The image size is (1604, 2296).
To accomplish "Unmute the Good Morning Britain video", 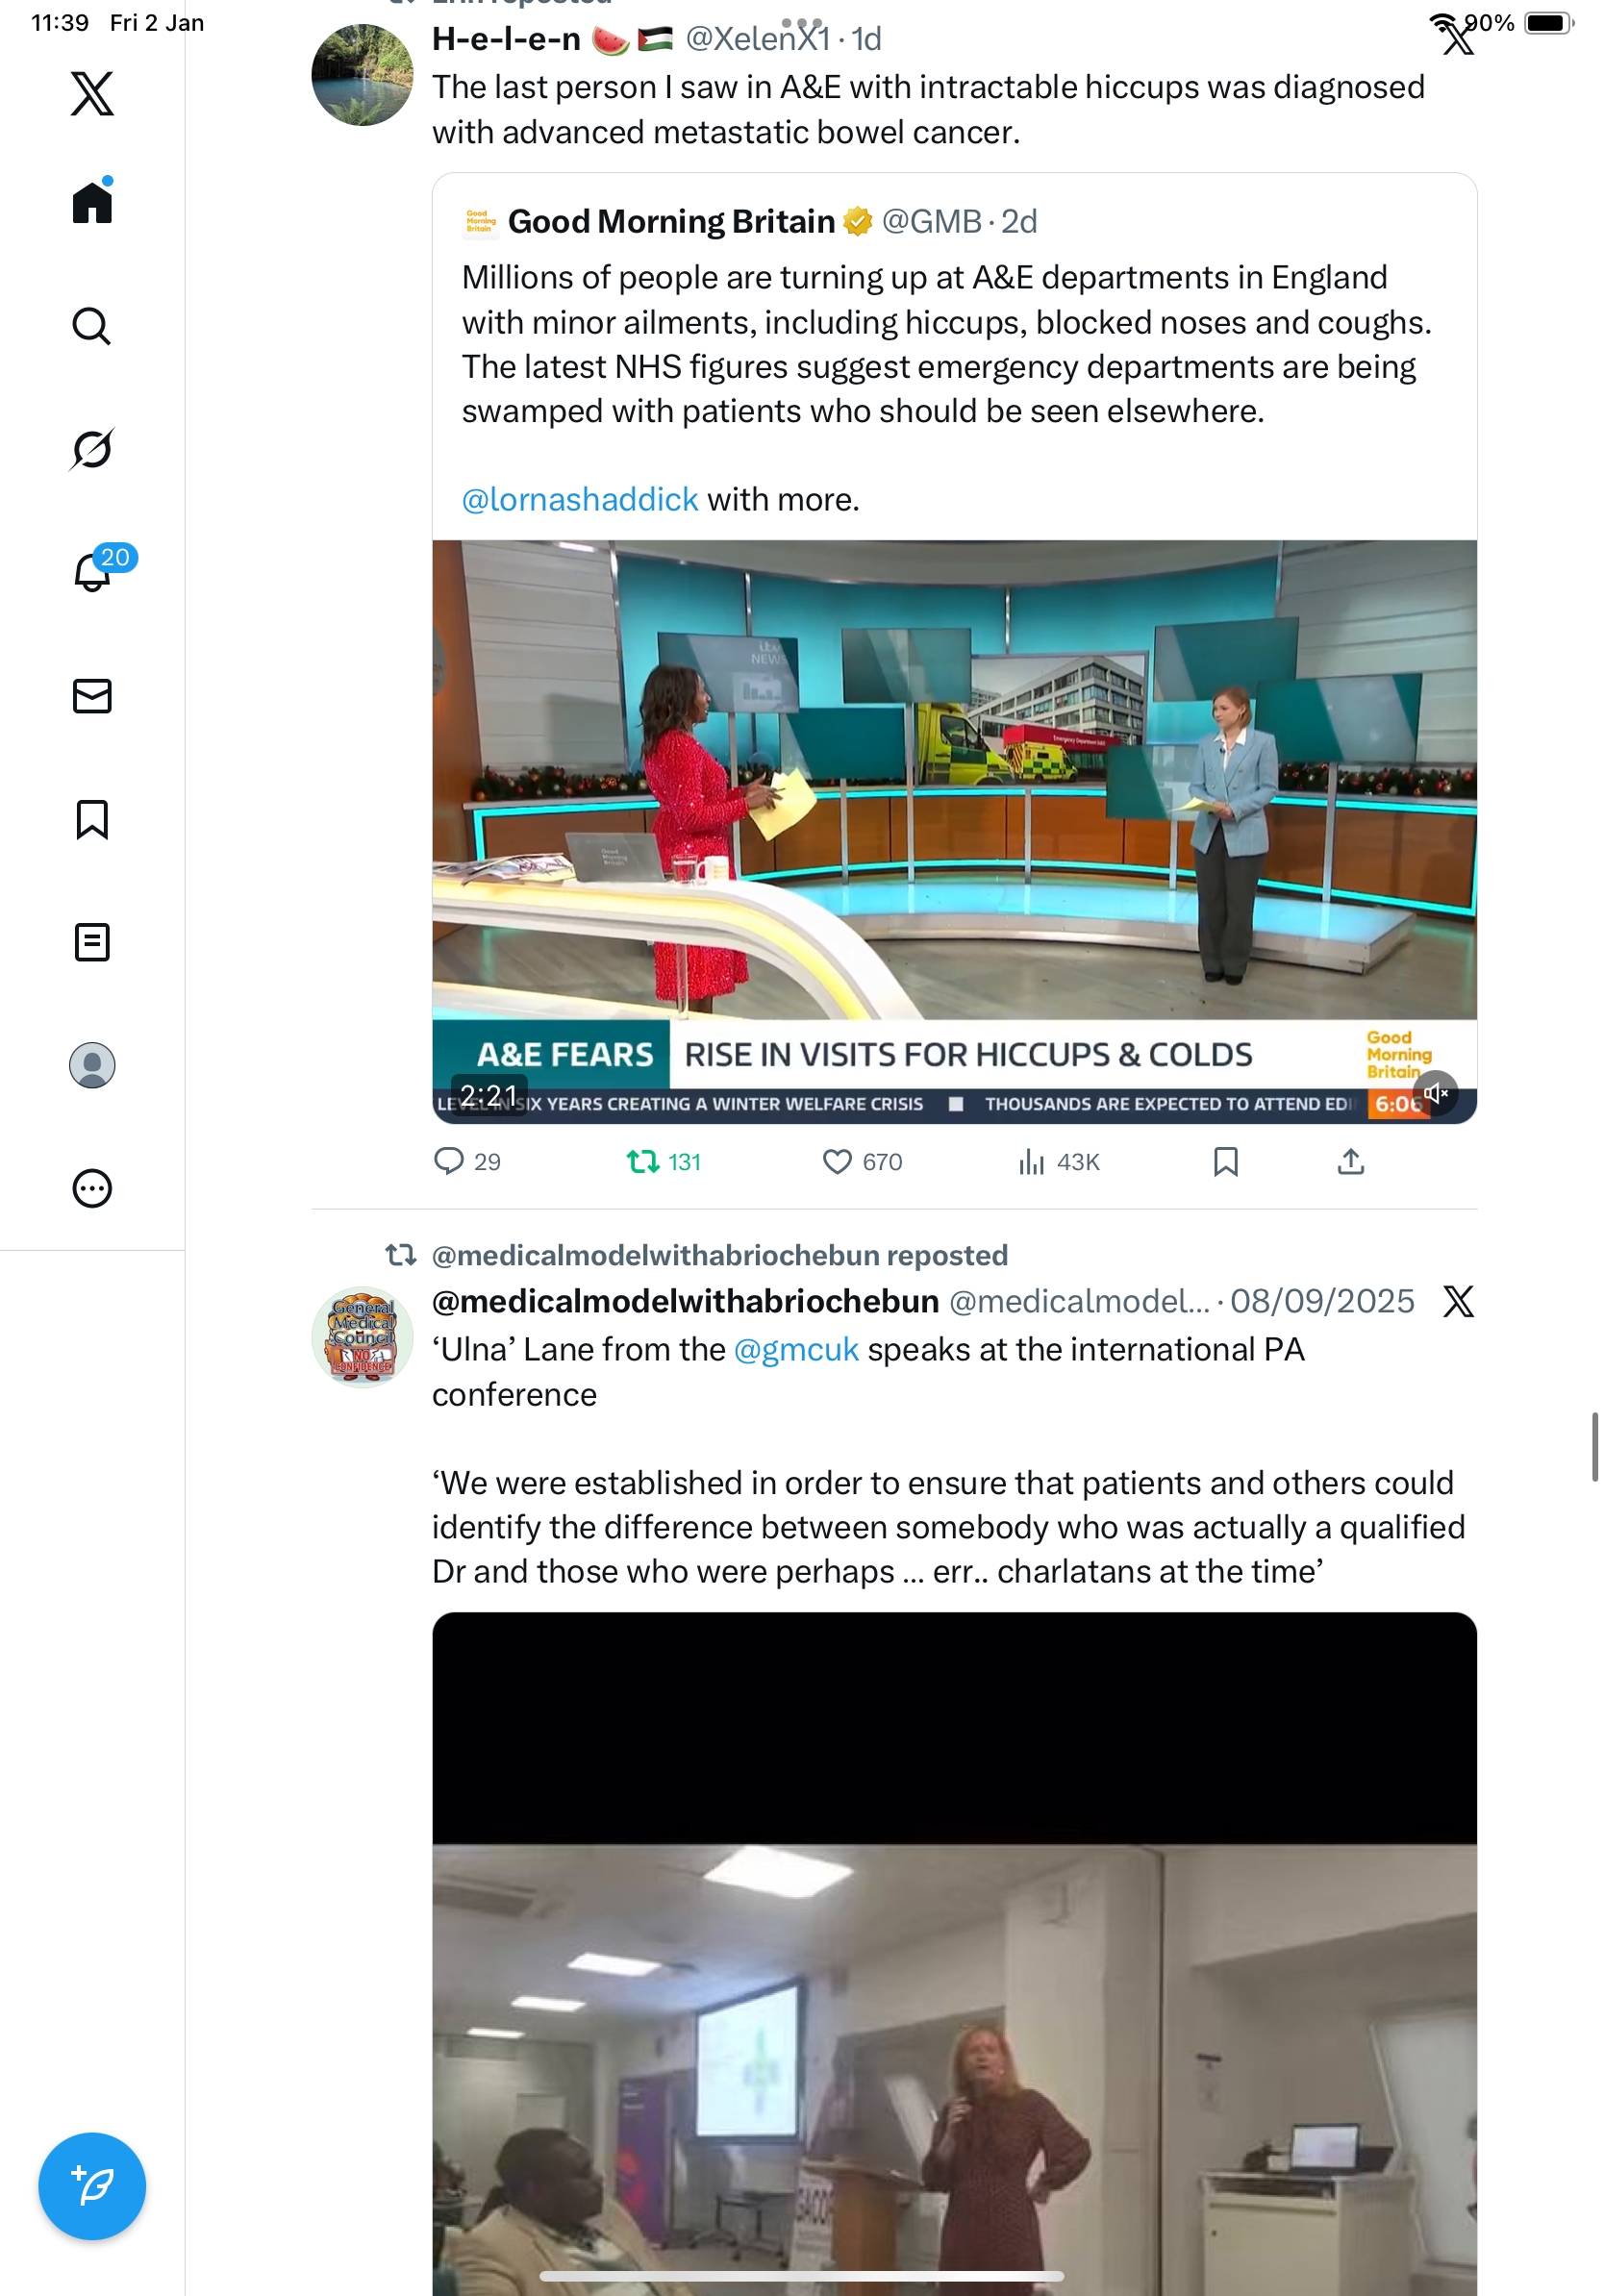I will tap(1436, 1093).
